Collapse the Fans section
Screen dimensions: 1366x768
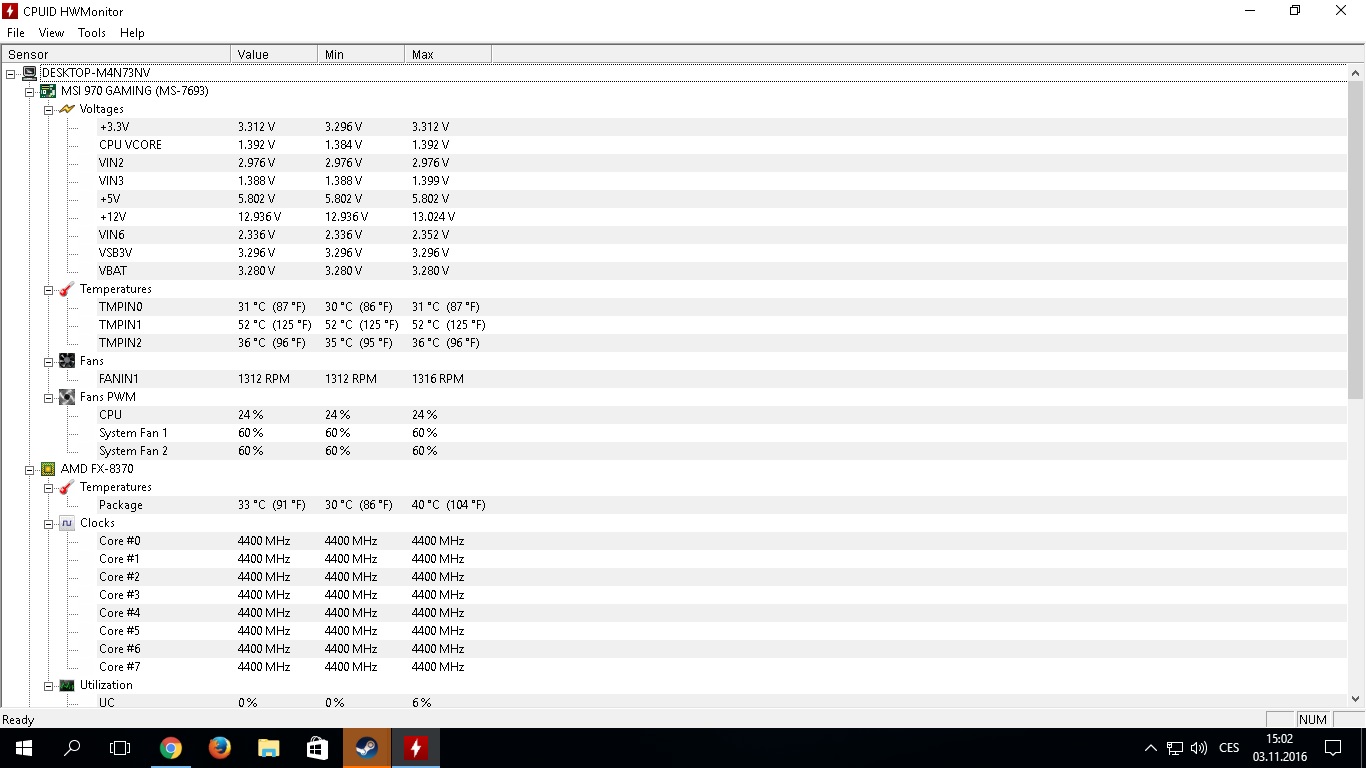click(x=48, y=361)
